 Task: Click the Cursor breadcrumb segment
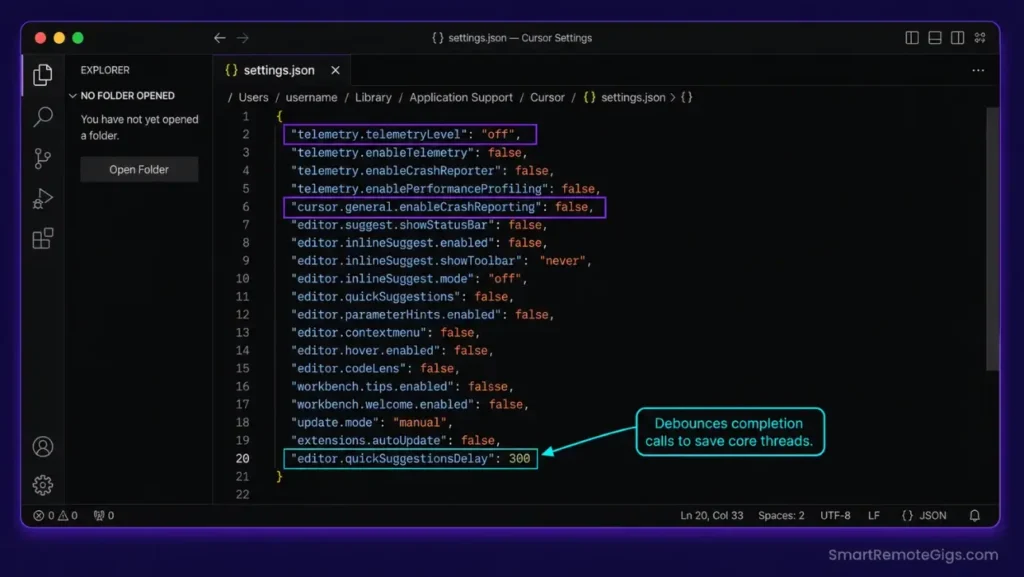[x=547, y=97]
